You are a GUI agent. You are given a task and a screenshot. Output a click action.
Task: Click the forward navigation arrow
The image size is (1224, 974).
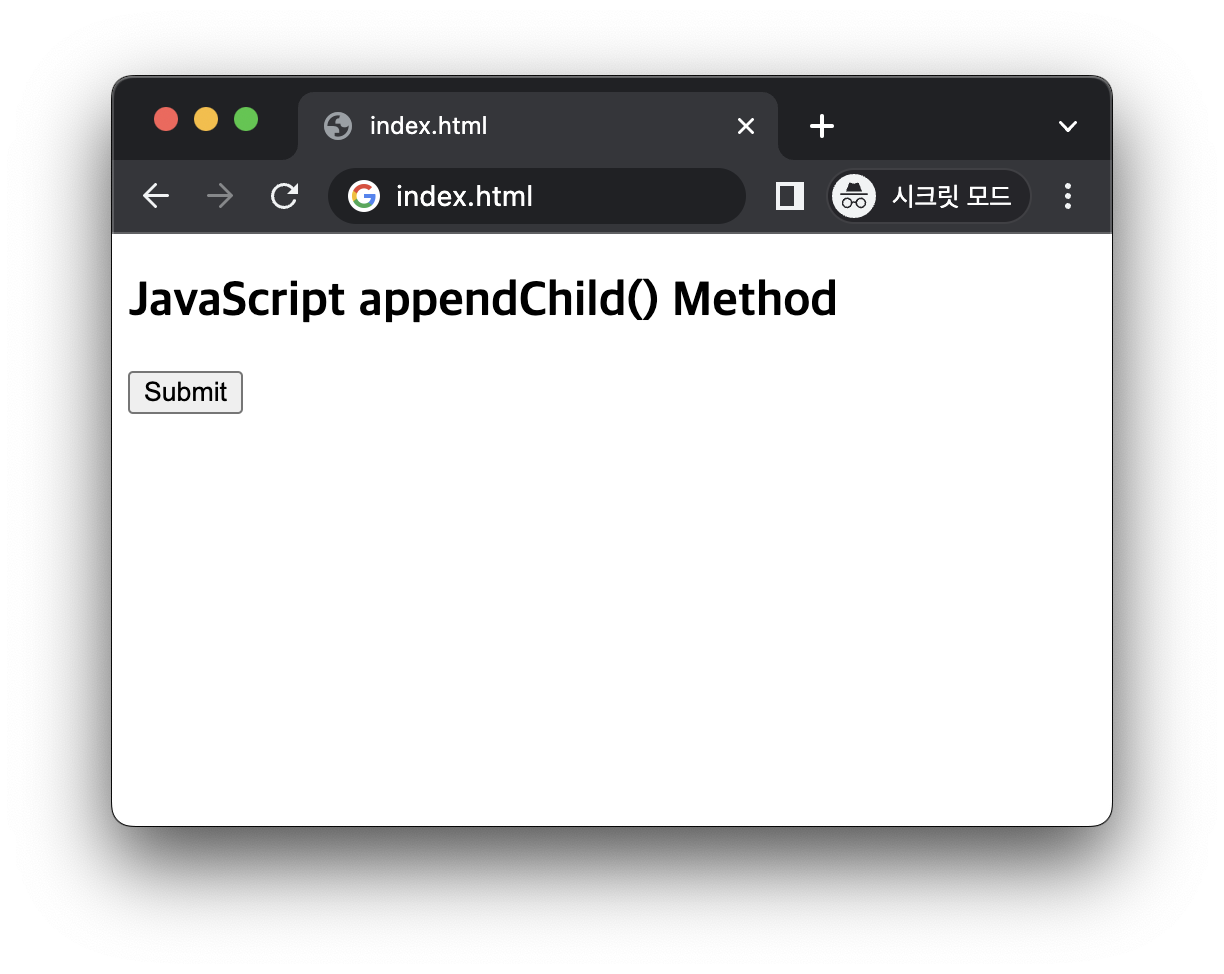(220, 196)
